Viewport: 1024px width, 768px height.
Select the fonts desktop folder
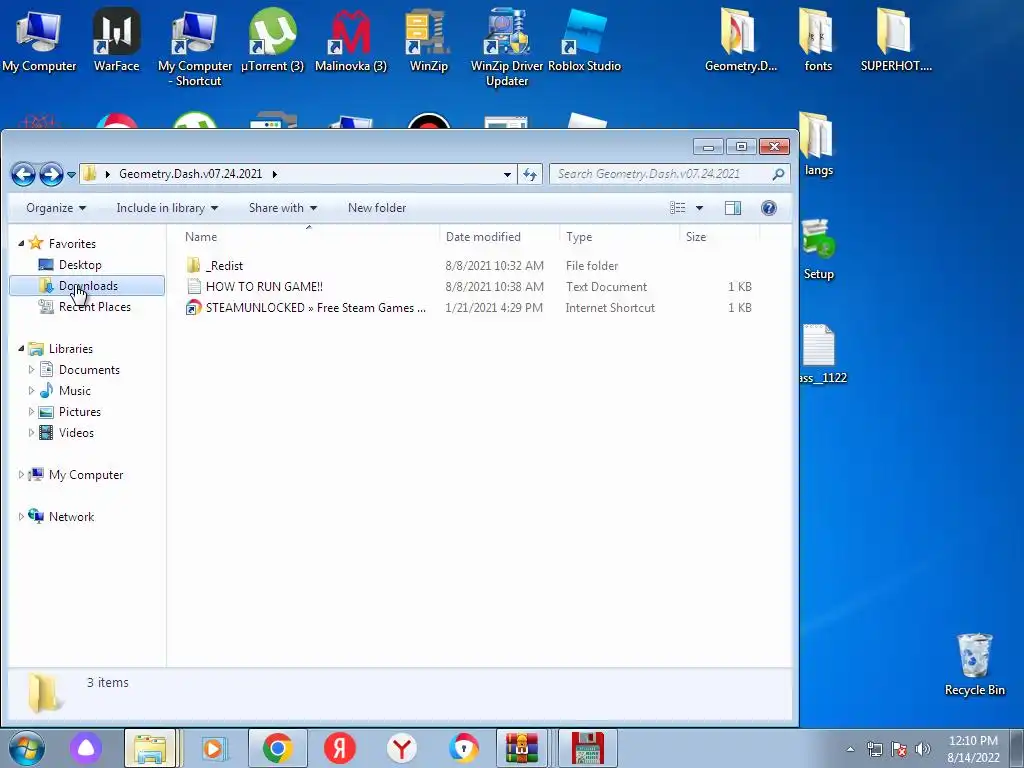point(818,39)
